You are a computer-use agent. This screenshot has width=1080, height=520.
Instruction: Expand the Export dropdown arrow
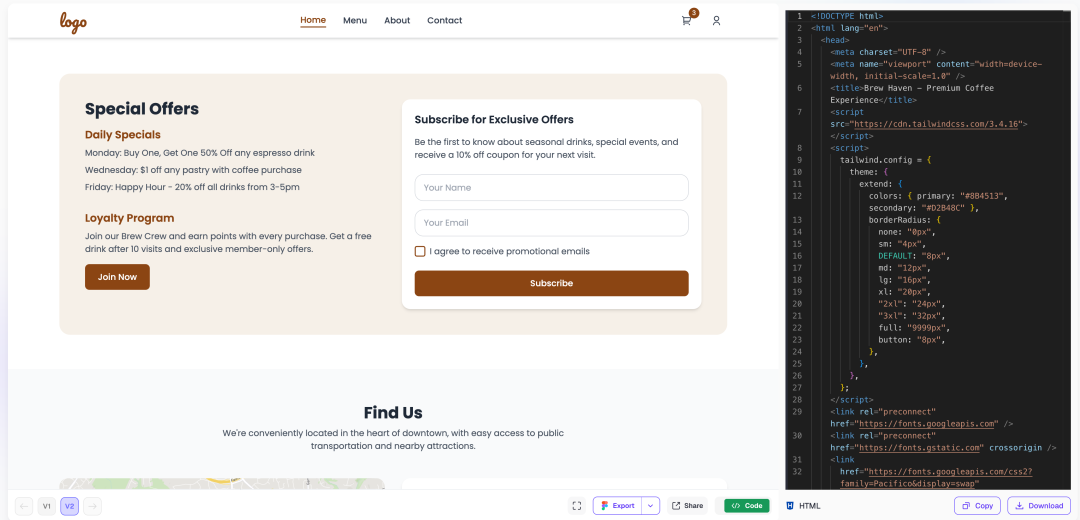coord(651,506)
